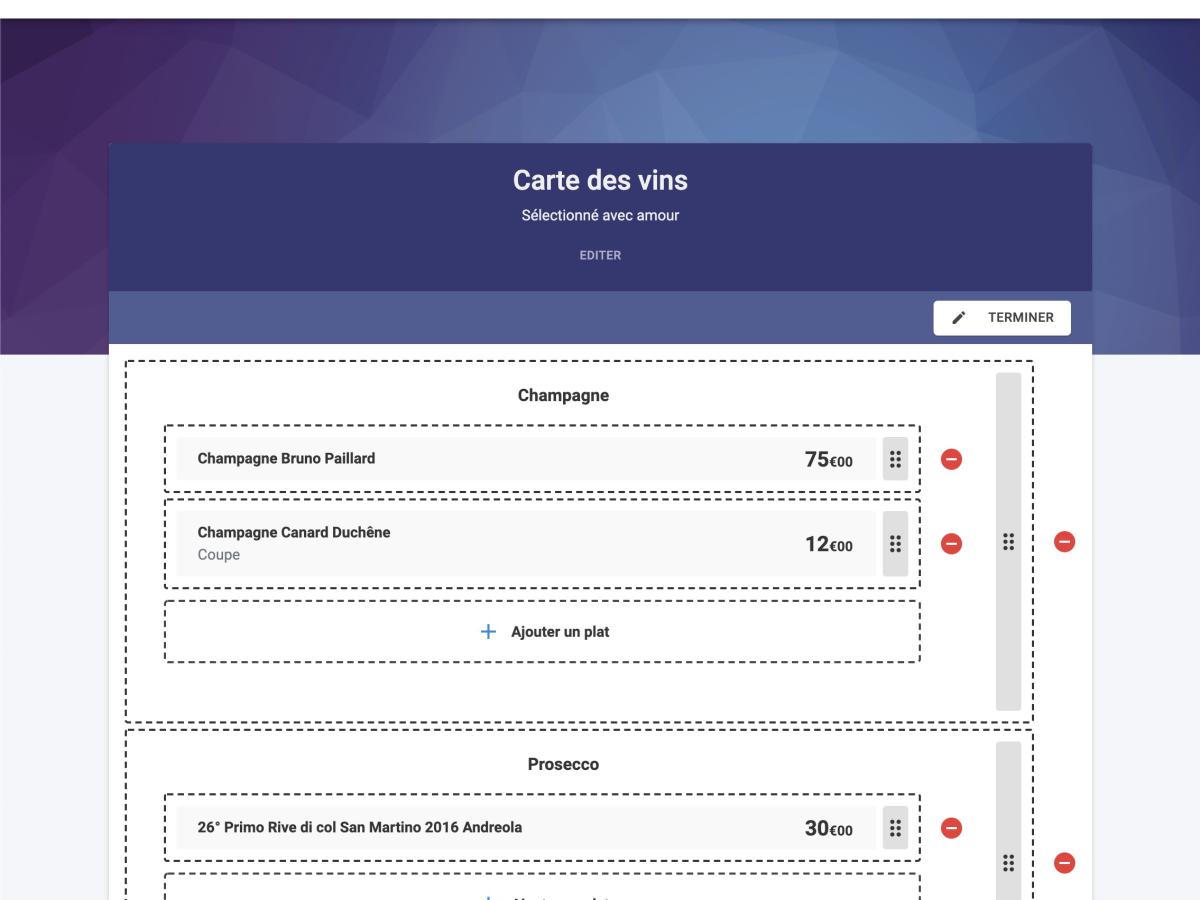Grab the Prosecco section drag handle
The image size is (1200, 900).
pos(1008,862)
